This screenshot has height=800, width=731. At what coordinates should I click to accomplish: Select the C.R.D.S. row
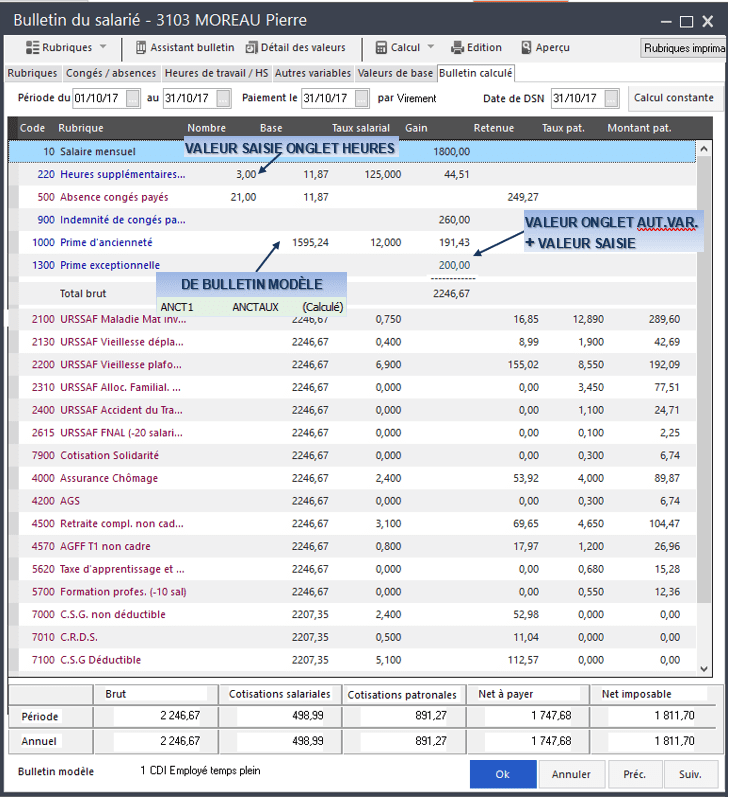pos(352,637)
